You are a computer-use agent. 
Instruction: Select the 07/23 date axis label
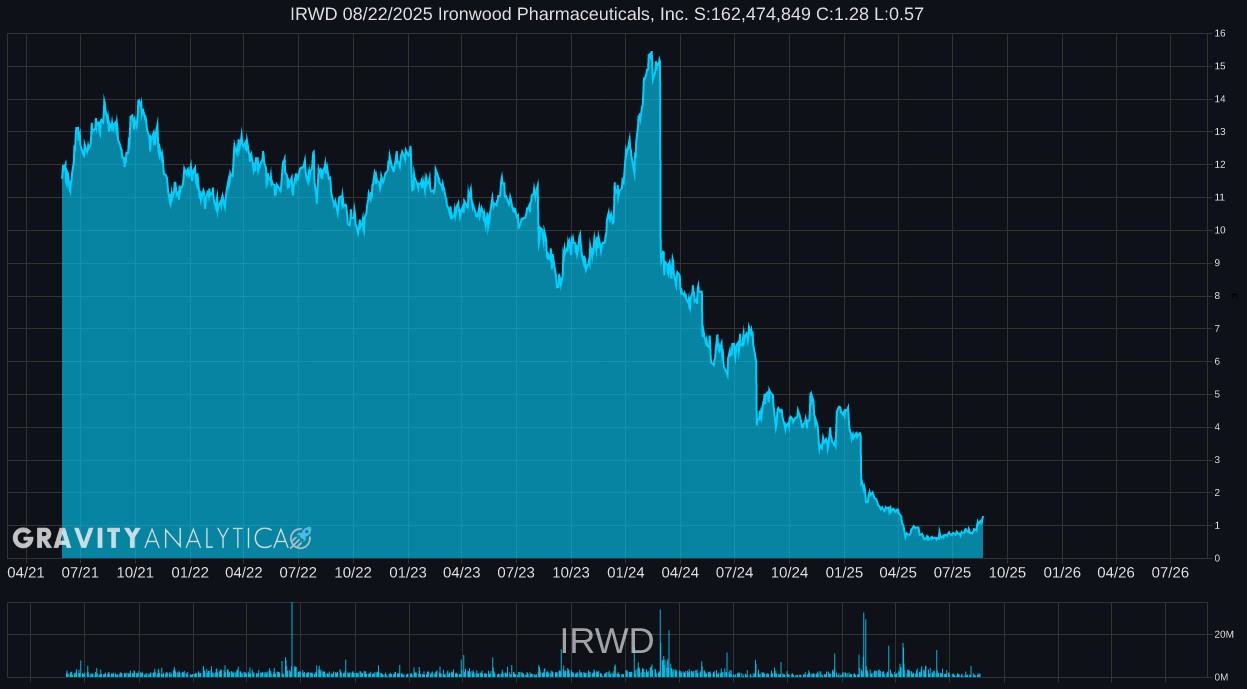[x=516, y=572]
